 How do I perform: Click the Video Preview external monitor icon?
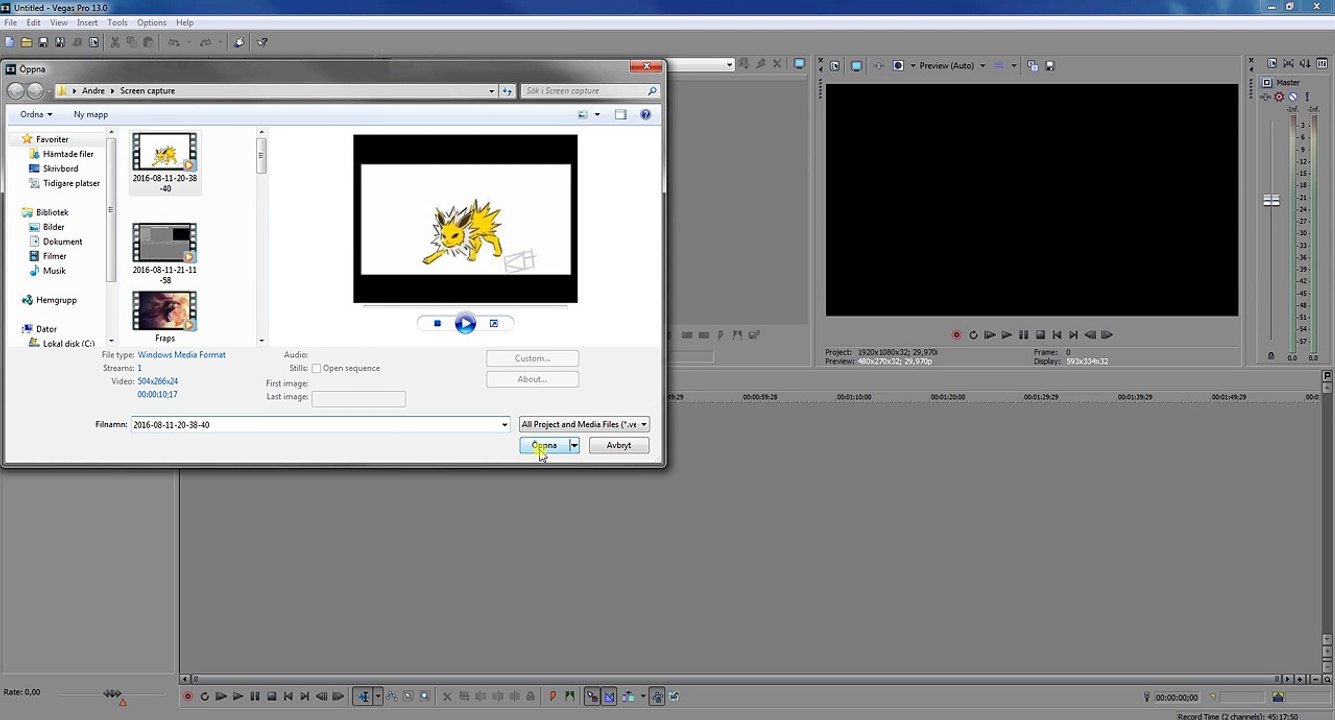tap(857, 65)
